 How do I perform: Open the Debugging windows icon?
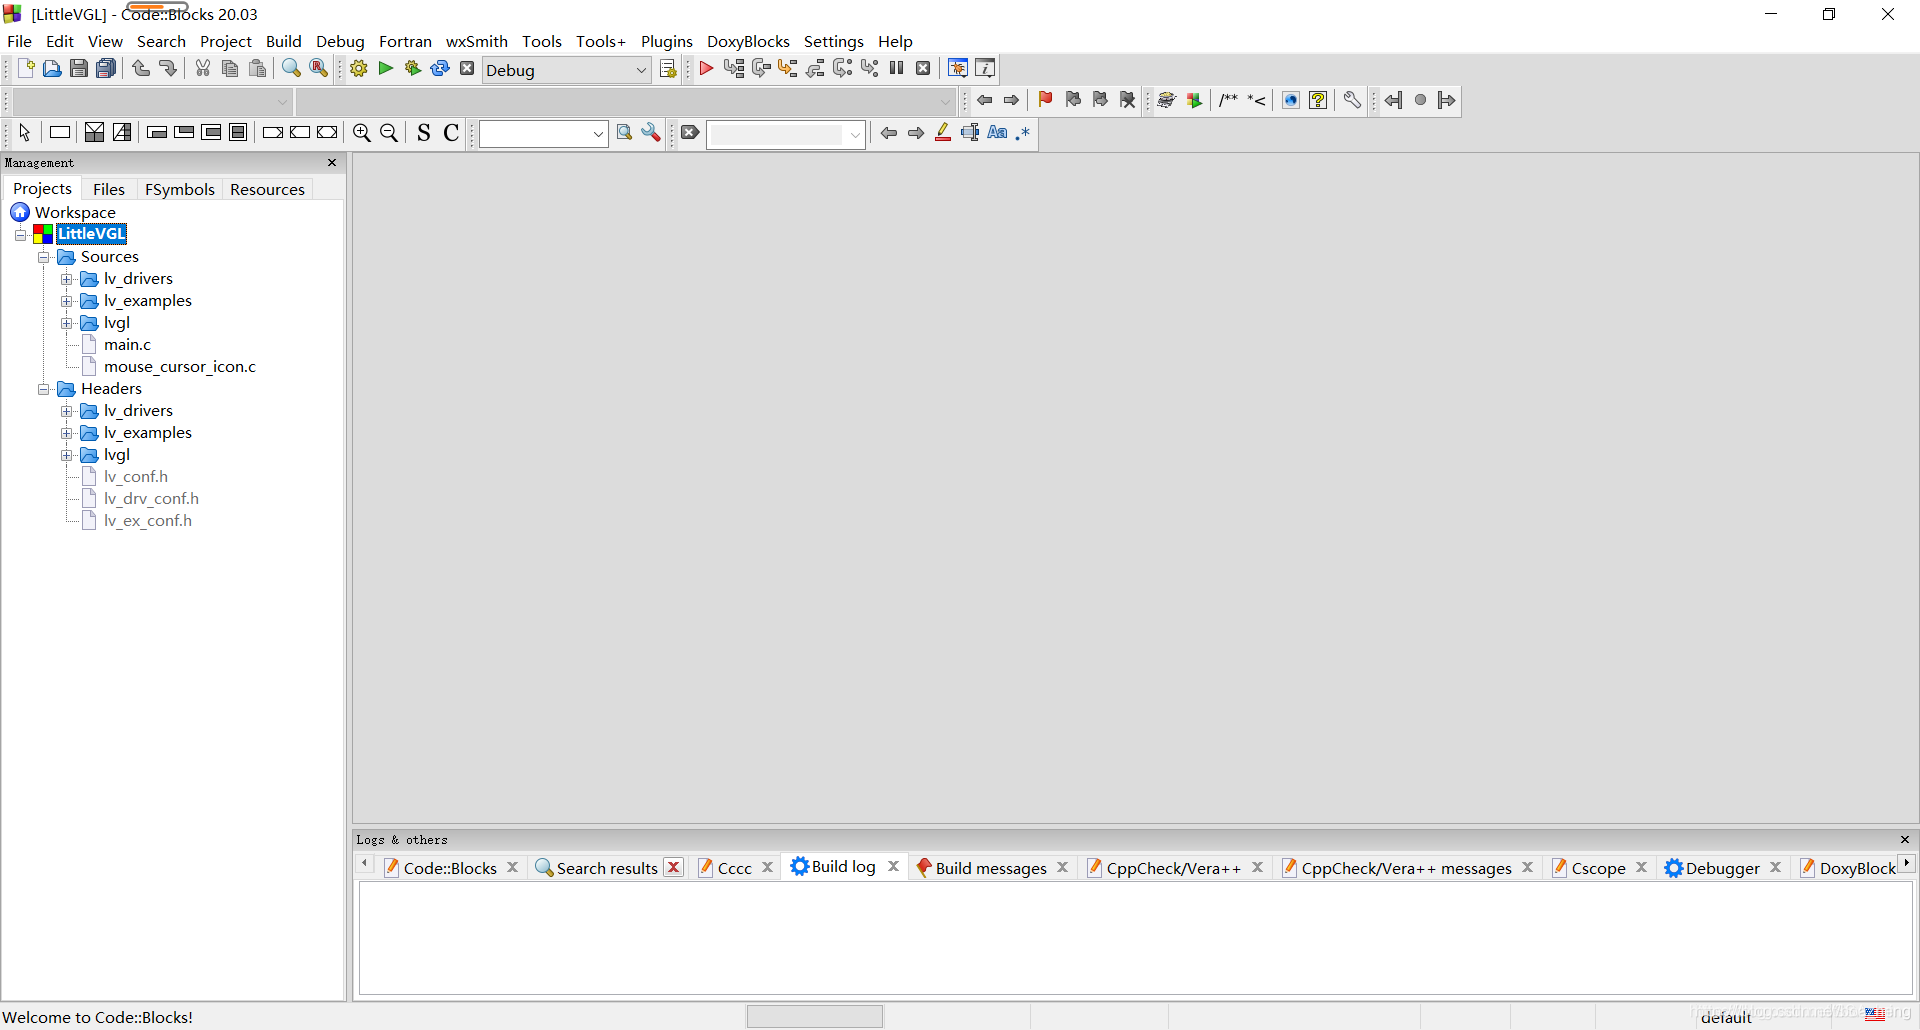click(958, 68)
